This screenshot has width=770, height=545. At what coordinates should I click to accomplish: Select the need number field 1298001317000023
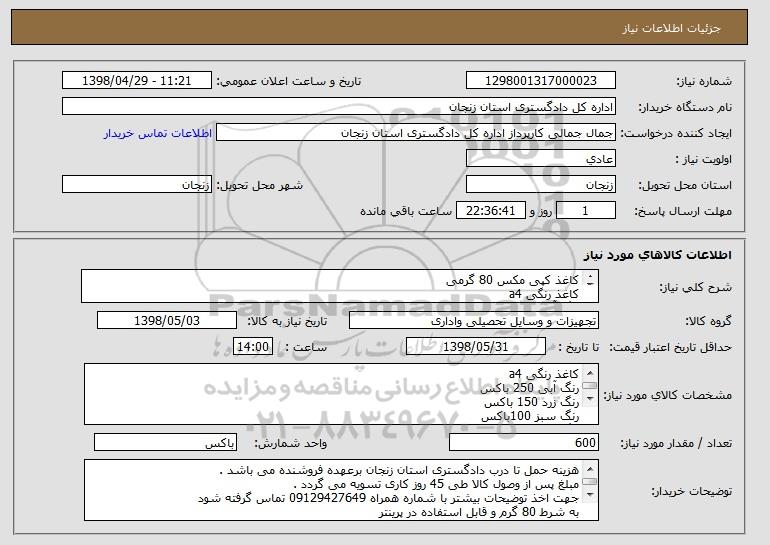pyautogui.click(x=541, y=81)
